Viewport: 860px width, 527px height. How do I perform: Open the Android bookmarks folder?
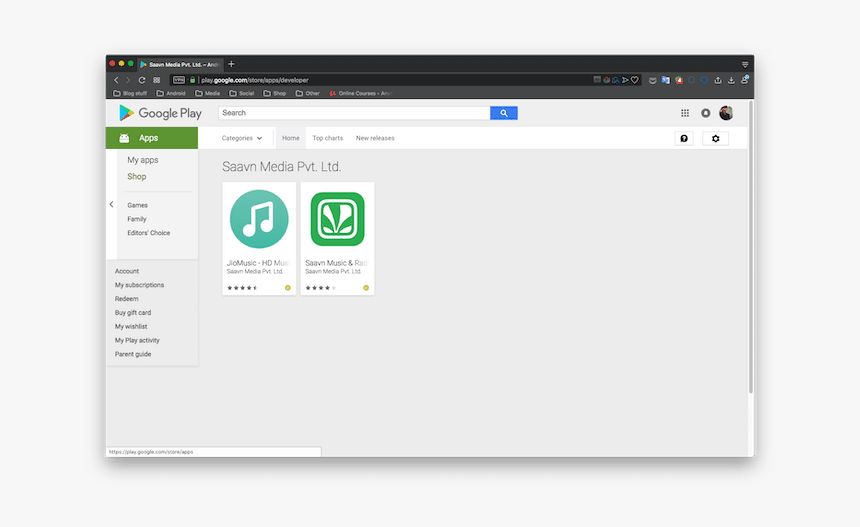[171, 93]
